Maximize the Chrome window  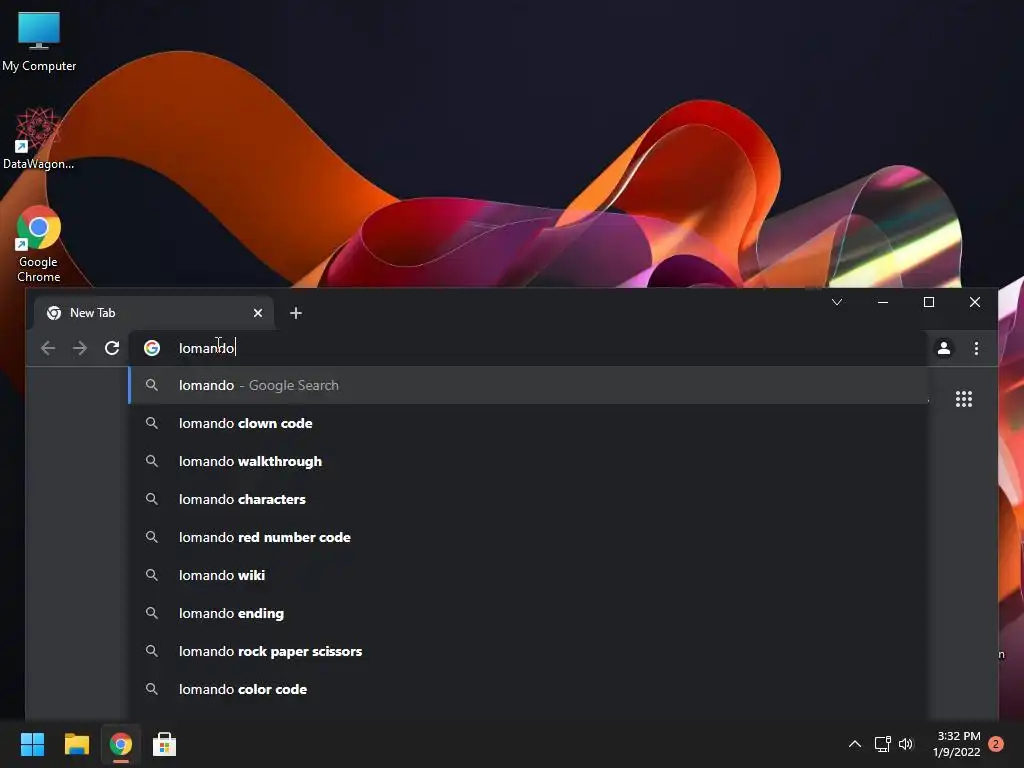pyautogui.click(x=929, y=302)
